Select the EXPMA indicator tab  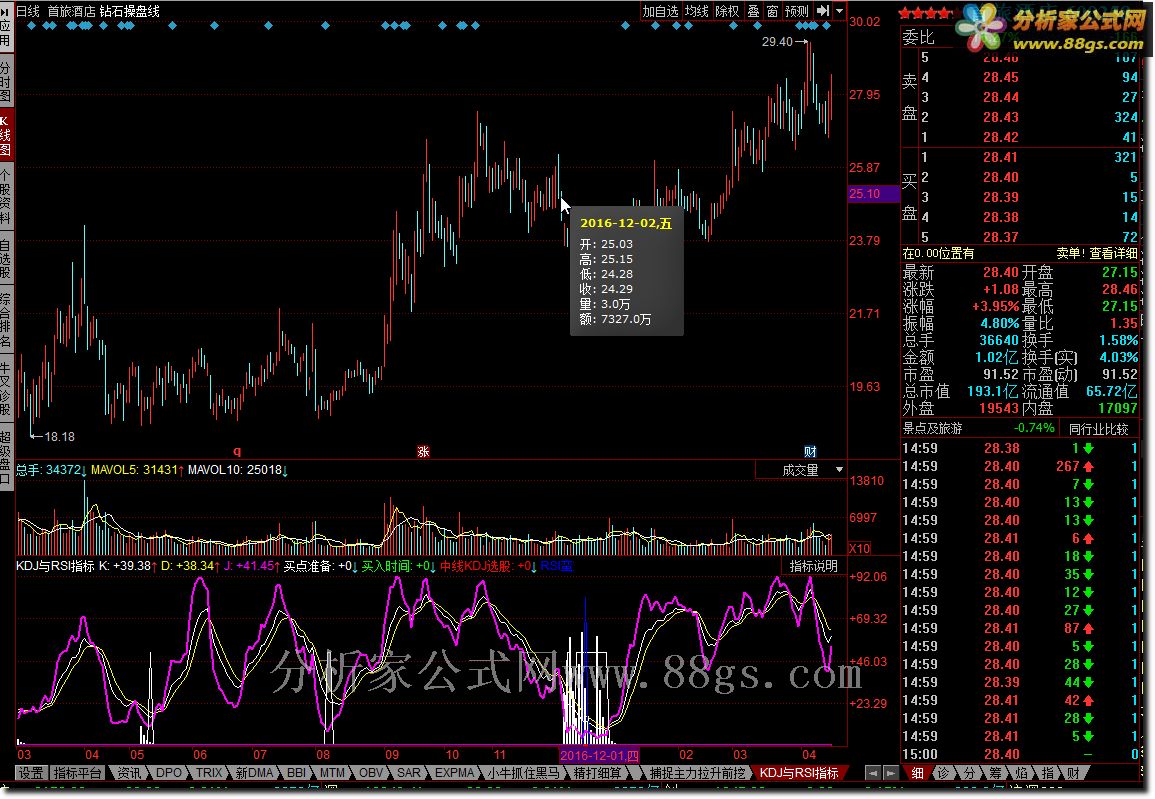click(x=454, y=773)
